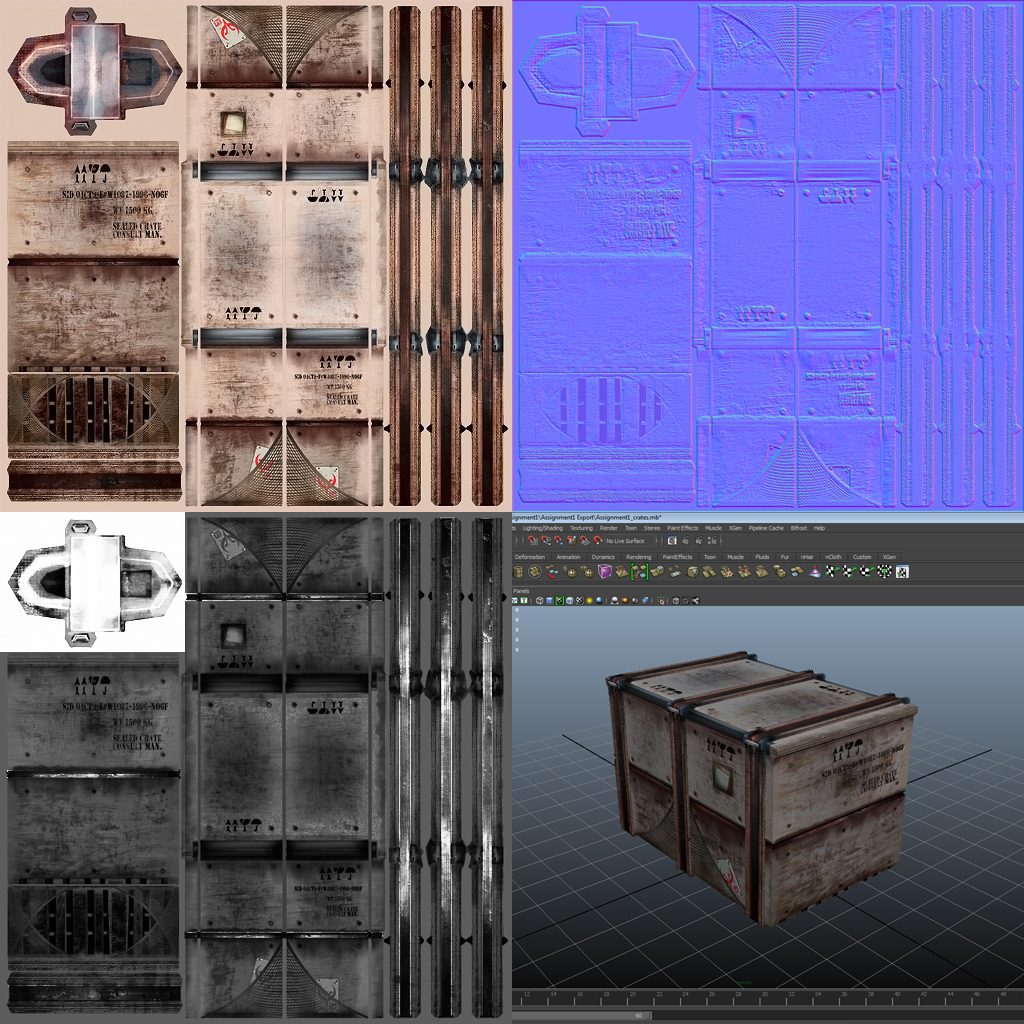Click the No Live Surface button
This screenshot has height=1024, width=1024.
(x=625, y=541)
